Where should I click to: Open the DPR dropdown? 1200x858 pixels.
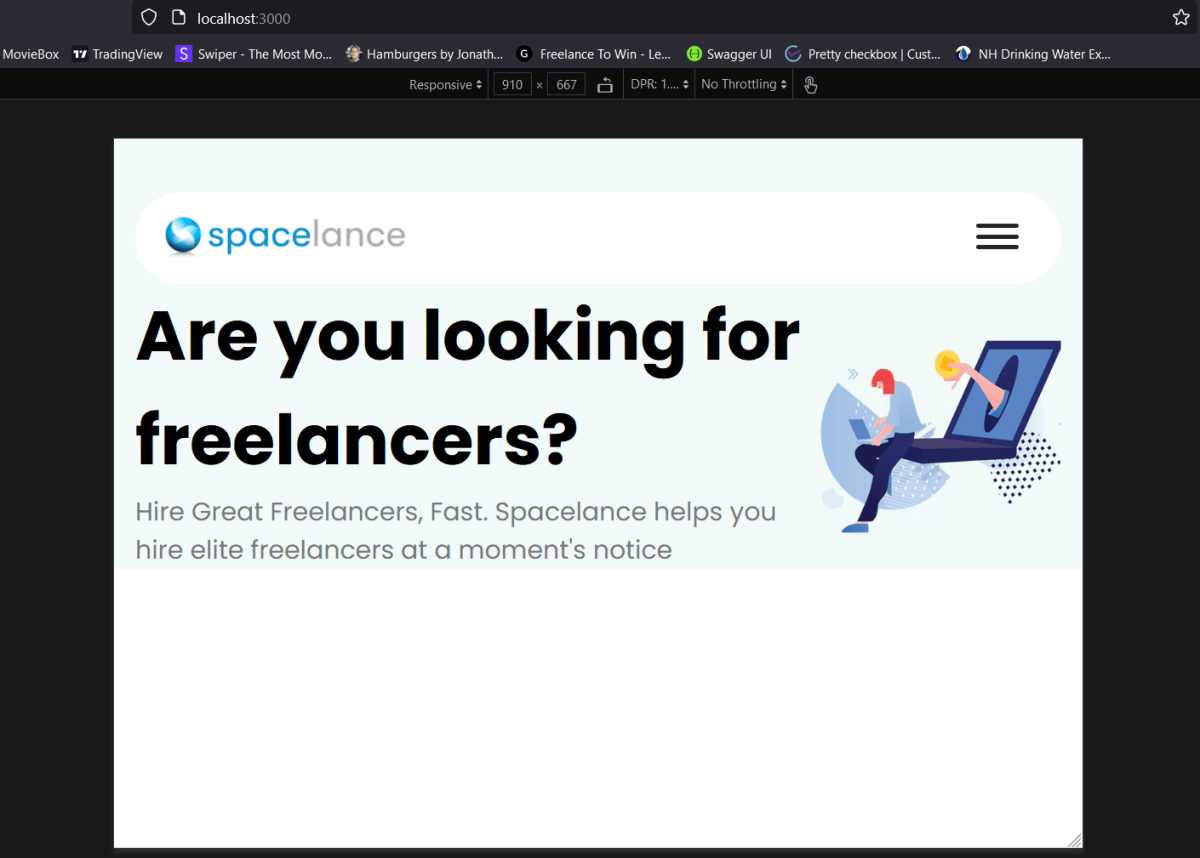659,85
